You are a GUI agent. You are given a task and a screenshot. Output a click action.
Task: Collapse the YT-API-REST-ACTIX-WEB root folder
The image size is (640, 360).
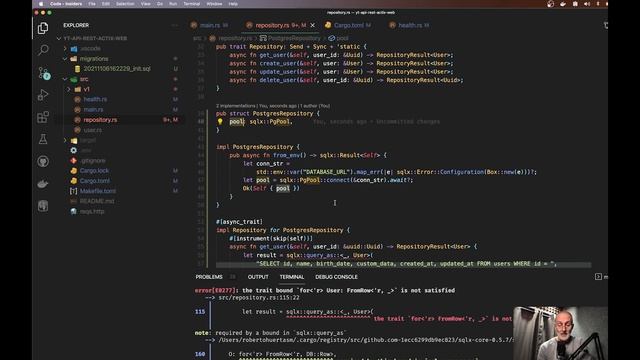tap(59, 38)
